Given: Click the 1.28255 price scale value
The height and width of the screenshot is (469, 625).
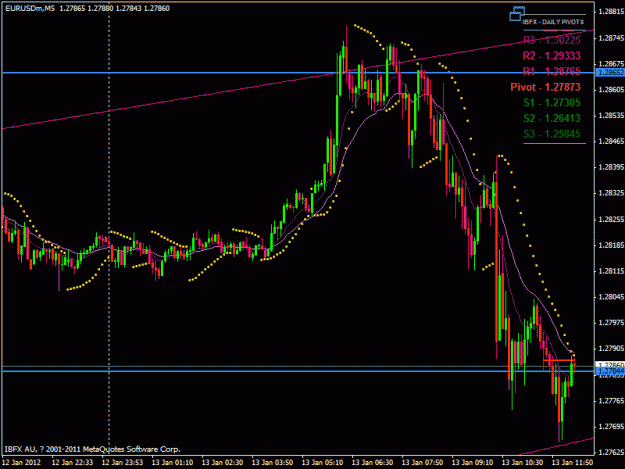Looking at the screenshot, I should click(x=611, y=219).
